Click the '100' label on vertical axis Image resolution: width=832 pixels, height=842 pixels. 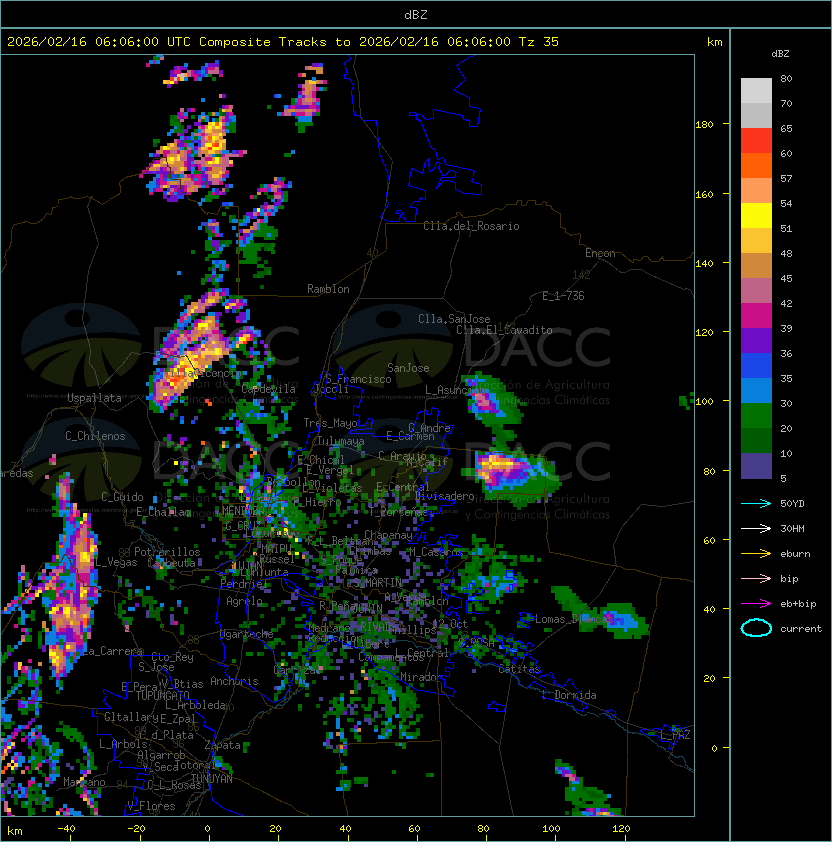pyautogui.click(x=704, y=402)
